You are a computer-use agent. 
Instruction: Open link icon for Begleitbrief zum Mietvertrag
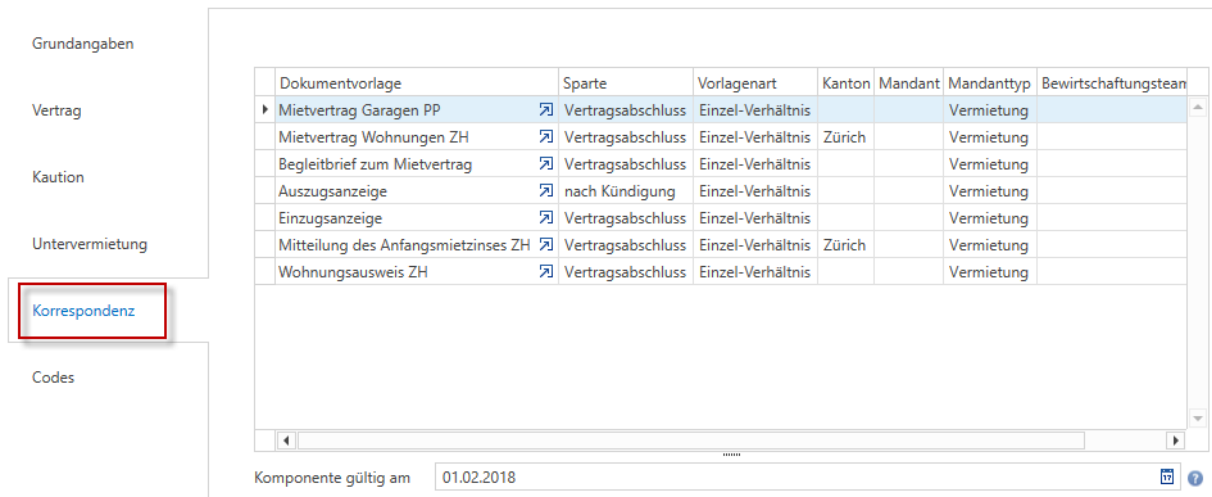point(545,164)
